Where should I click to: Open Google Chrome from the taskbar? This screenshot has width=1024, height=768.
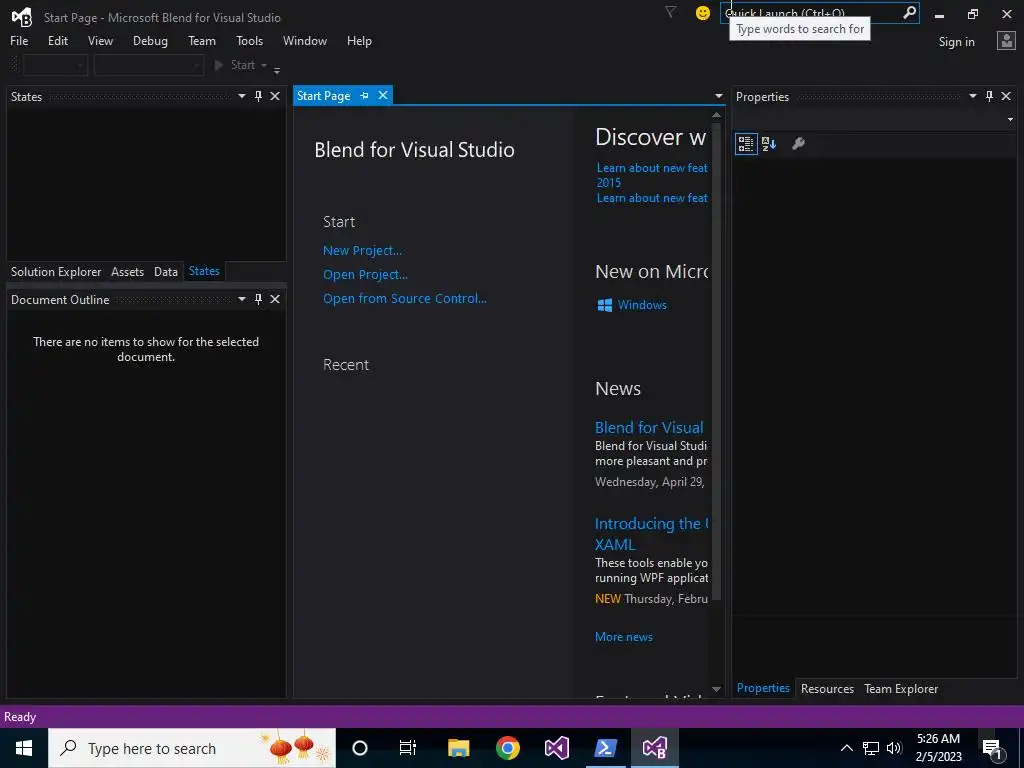point(507,748)
